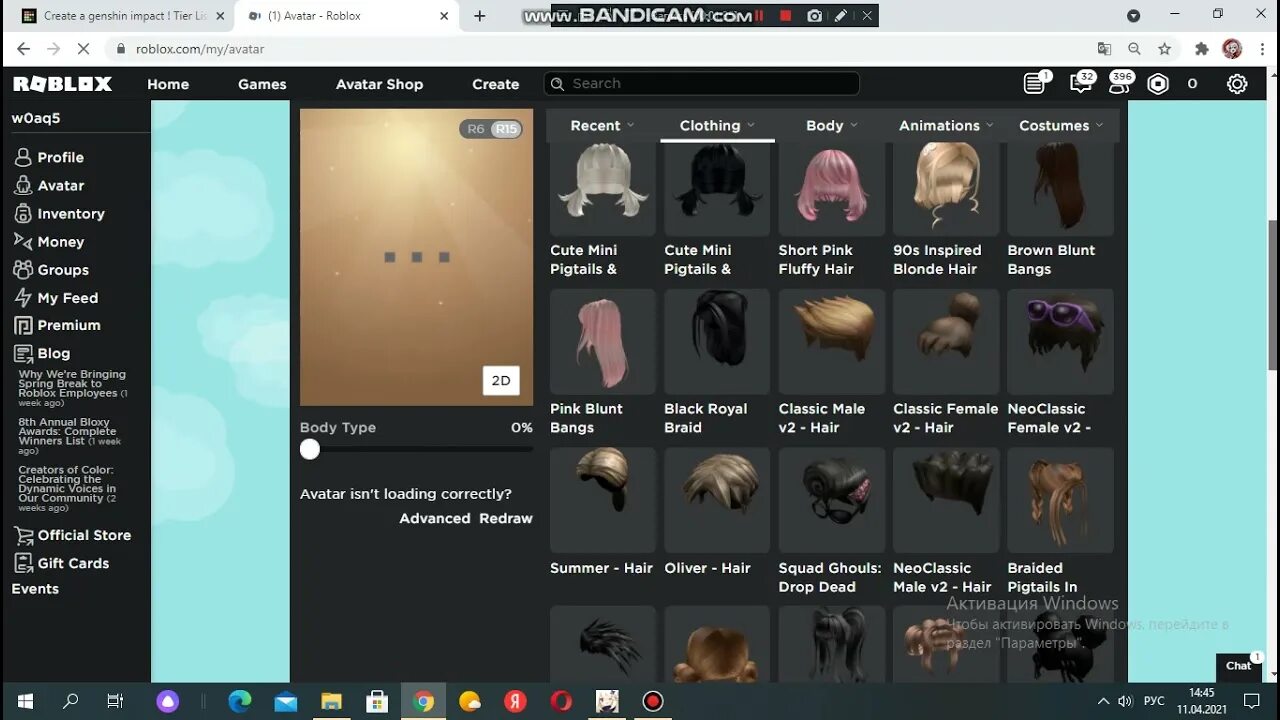The height and width of the screenshot is (720, 1280).
Task: Open Create in top navigation
Action: pos(495,84)
